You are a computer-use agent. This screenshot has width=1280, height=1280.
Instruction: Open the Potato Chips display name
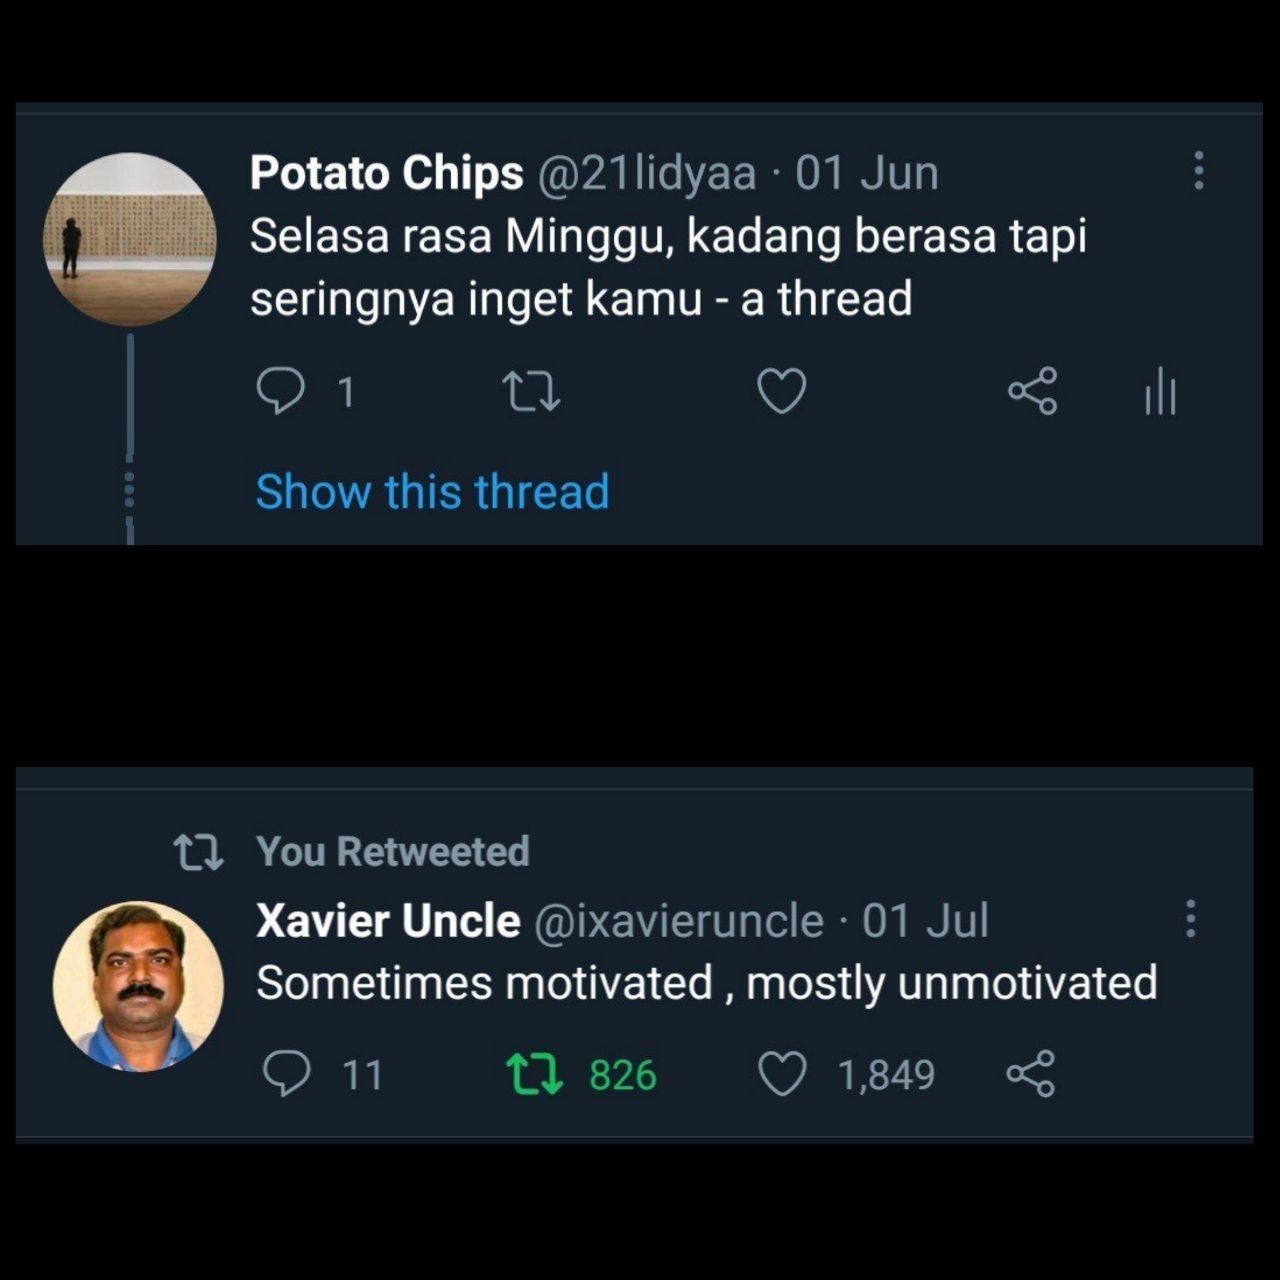point(387,173)
